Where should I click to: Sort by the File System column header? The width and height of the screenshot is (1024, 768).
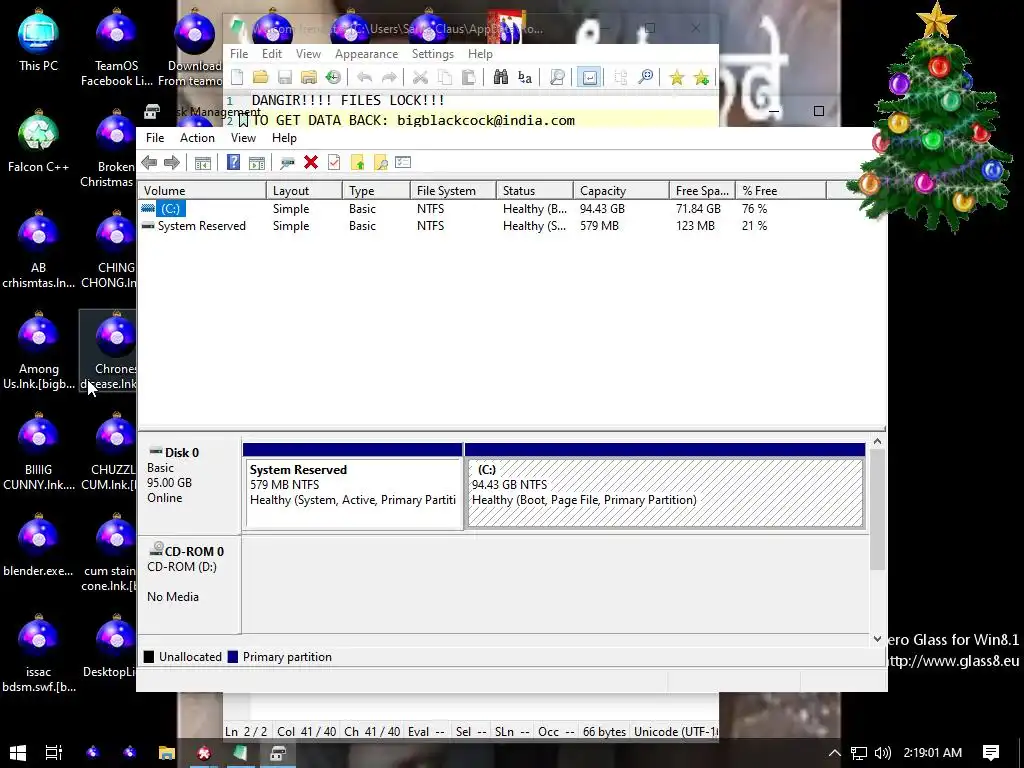pyautogui.click(x=453, y=191)
